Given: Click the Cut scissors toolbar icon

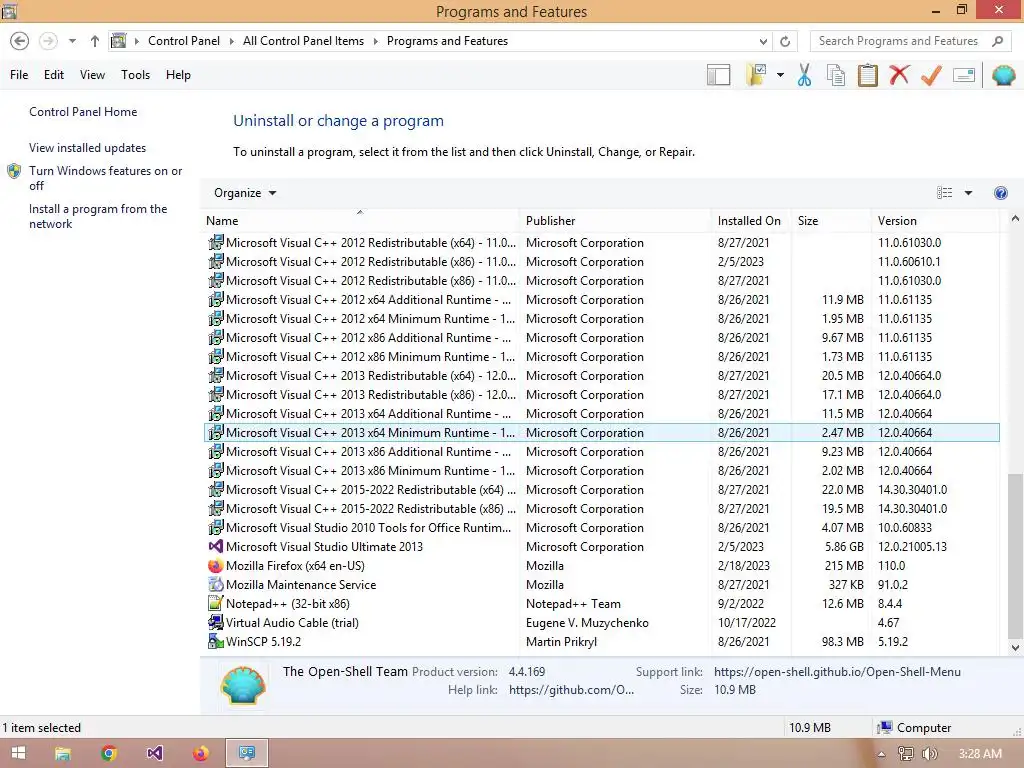Looking at the screenshot, I should tap(804, 75).
